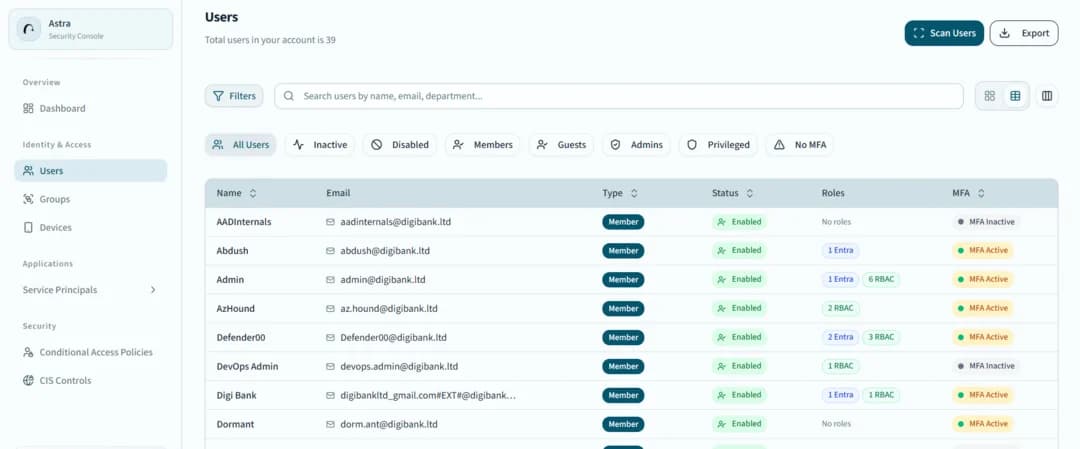The width and height of the screenshot is (1080, 449).
Task: Select Users in the sidebar
Action: 90,171
